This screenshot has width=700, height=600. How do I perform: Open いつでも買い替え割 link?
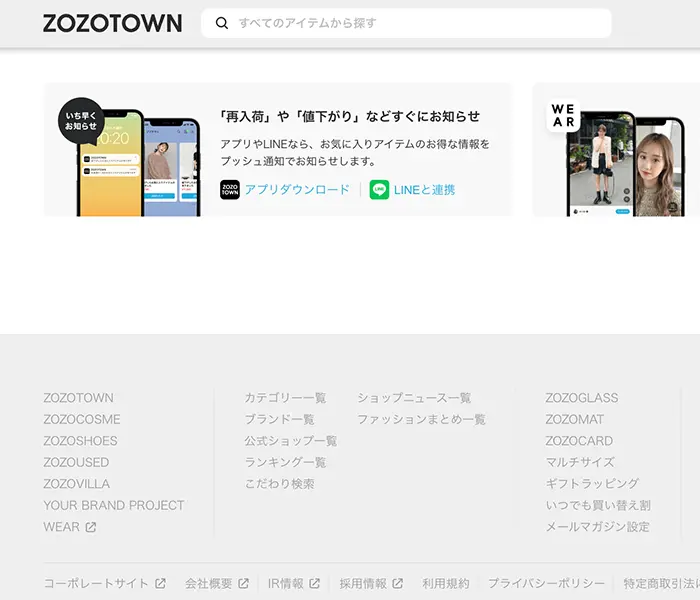tap(598, 505)
